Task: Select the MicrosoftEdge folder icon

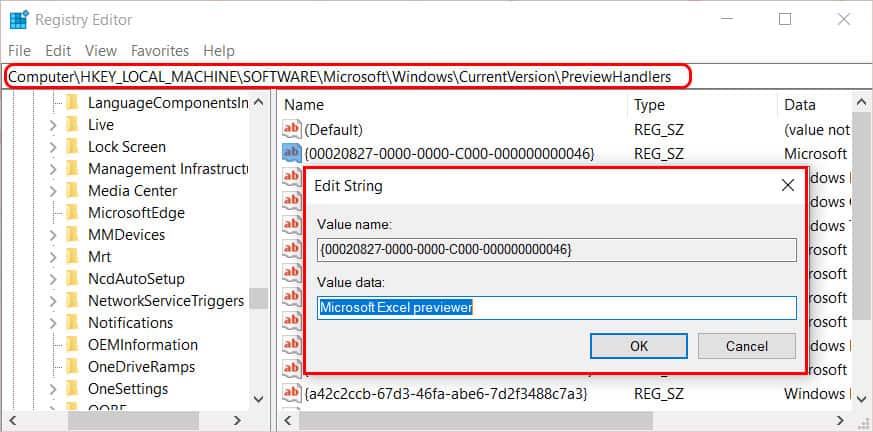Action: tap(72, 213)
